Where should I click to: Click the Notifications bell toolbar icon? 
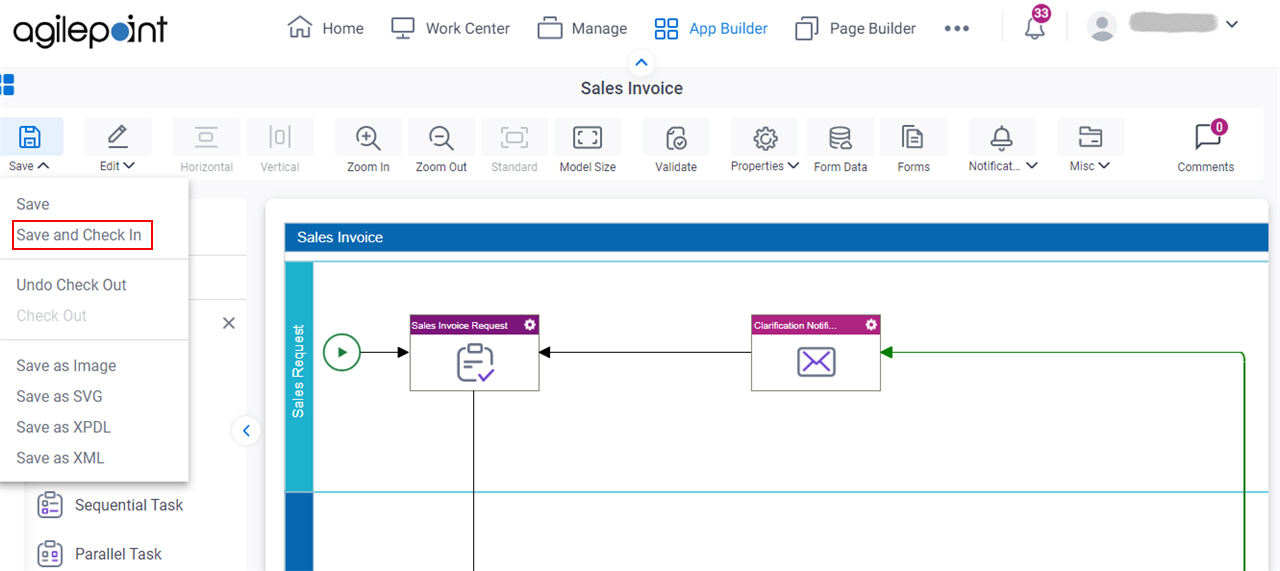click(x=1001, y=137)
